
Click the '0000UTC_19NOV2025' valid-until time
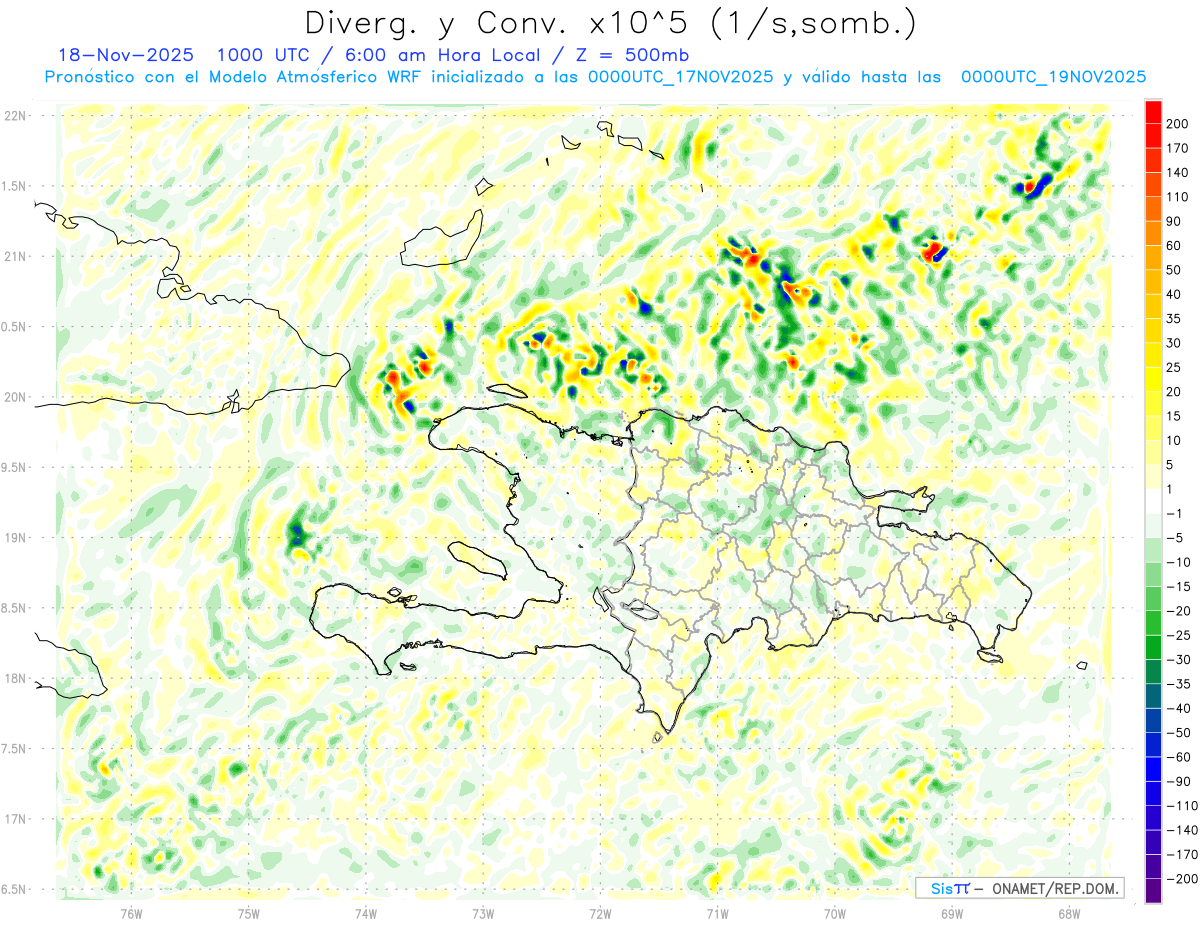pos(1053,77)
